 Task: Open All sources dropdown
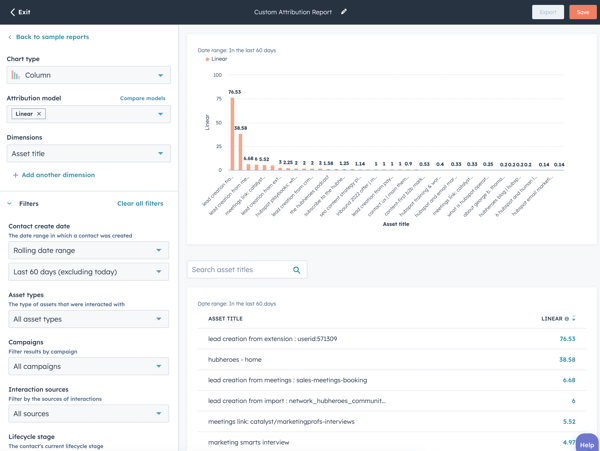pyautogui.click(x=88, y=414)
